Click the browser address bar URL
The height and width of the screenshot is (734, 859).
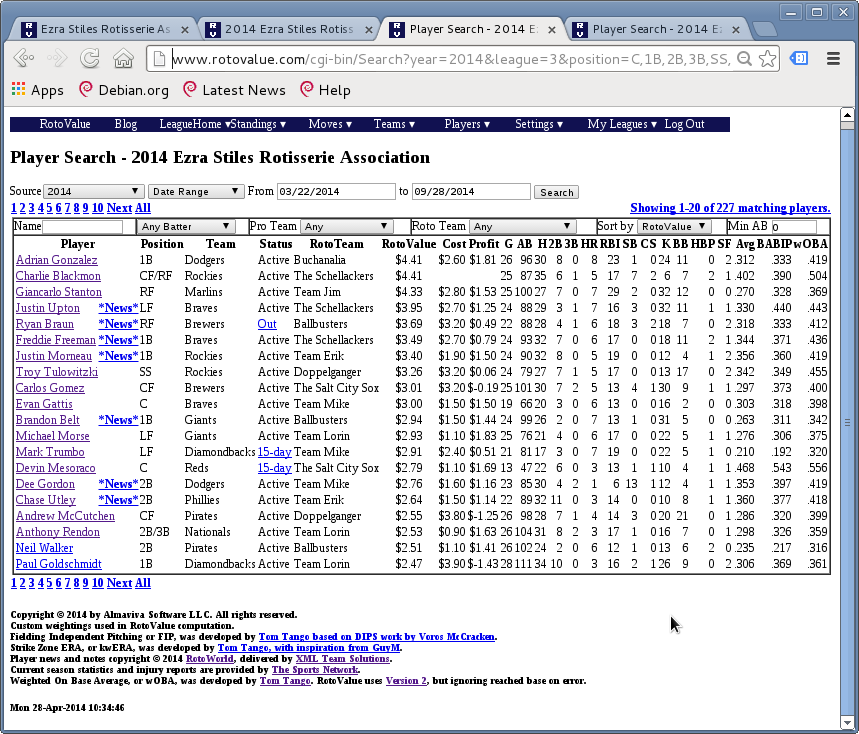pos(451,59)
